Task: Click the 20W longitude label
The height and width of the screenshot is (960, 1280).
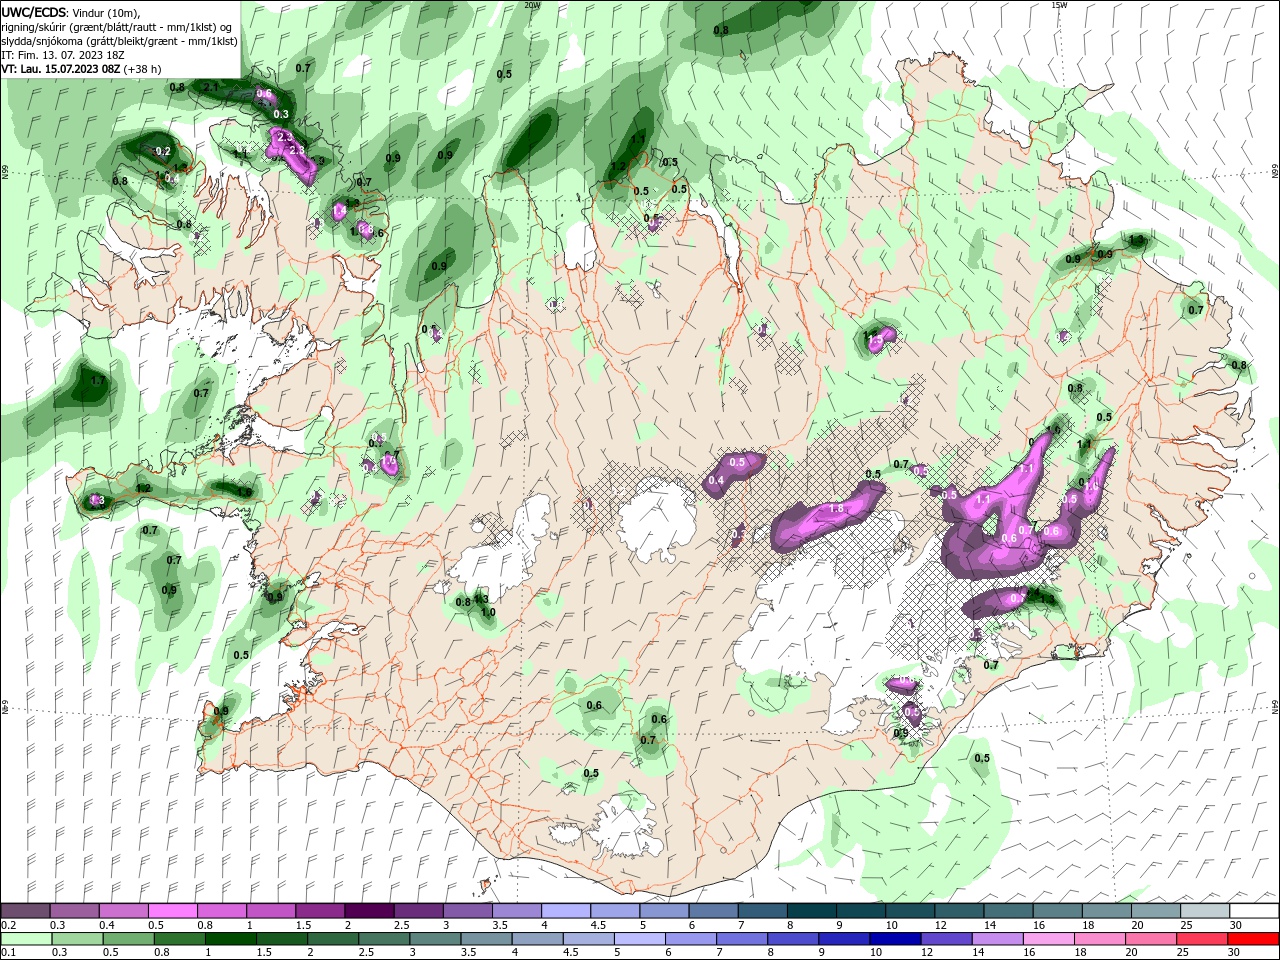Action: (x=532, y=5)
